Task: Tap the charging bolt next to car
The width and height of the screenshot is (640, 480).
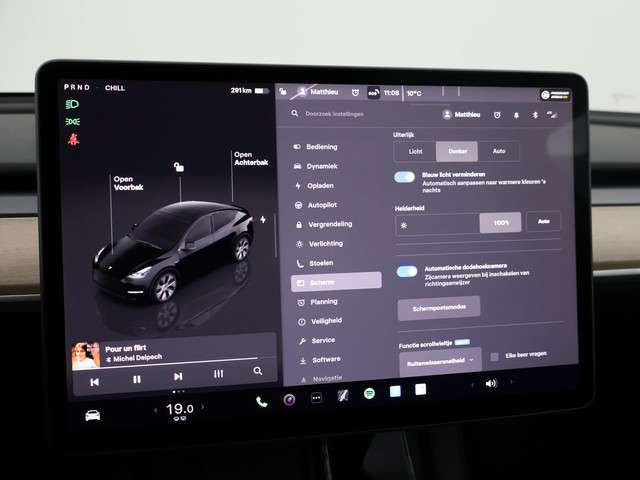Action: (263, 219)
